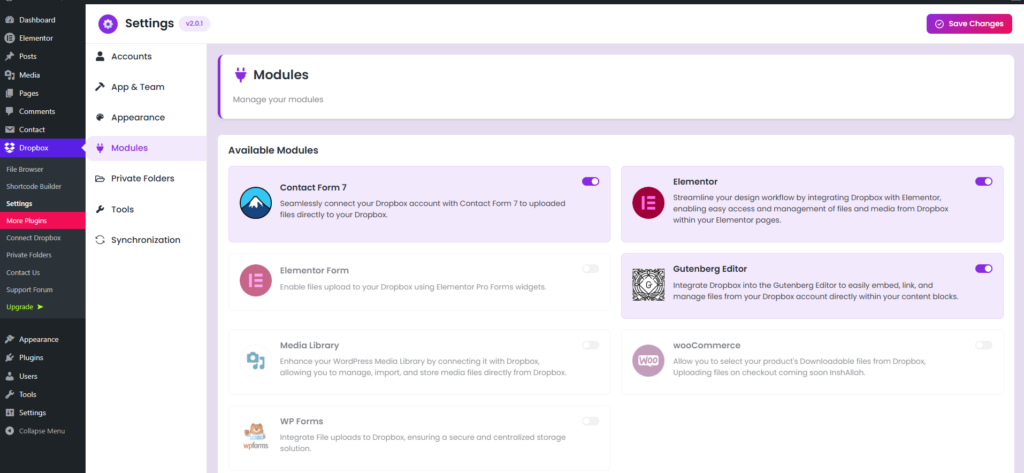This screenshot has height=473, width=1024.
Task: Click the Appearance paintbrush icon in admin menu
Action: (10, 340)
